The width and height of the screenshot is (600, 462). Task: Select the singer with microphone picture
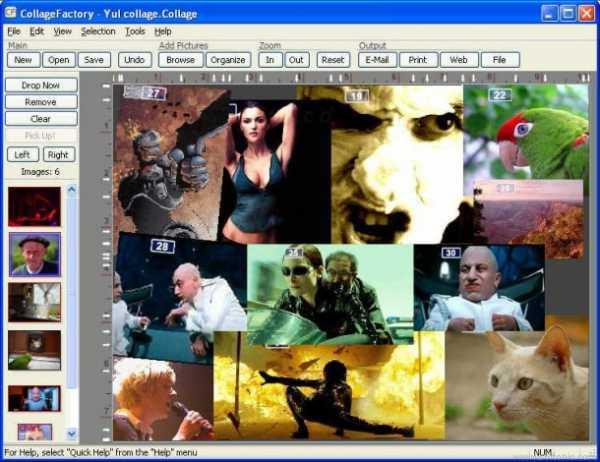[163, 400]
